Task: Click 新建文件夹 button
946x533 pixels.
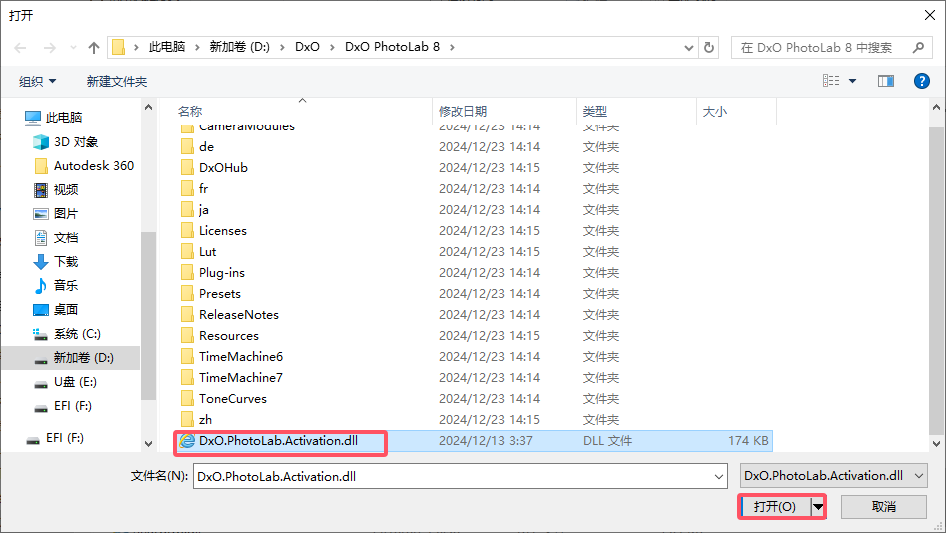Action: [116, 81]
